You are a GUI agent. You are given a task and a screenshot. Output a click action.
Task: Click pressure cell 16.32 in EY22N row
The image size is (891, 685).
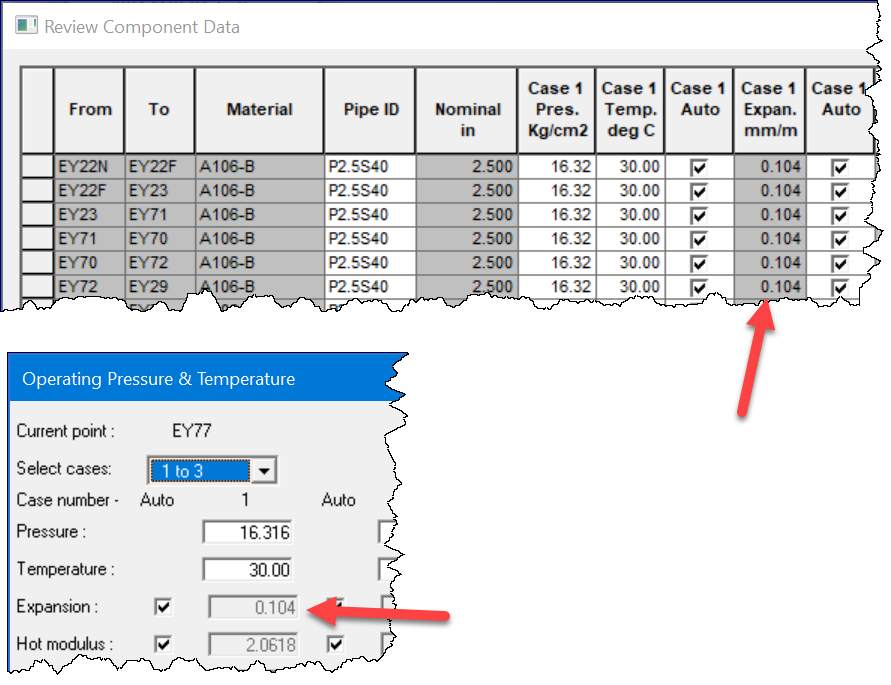[556, 166]
